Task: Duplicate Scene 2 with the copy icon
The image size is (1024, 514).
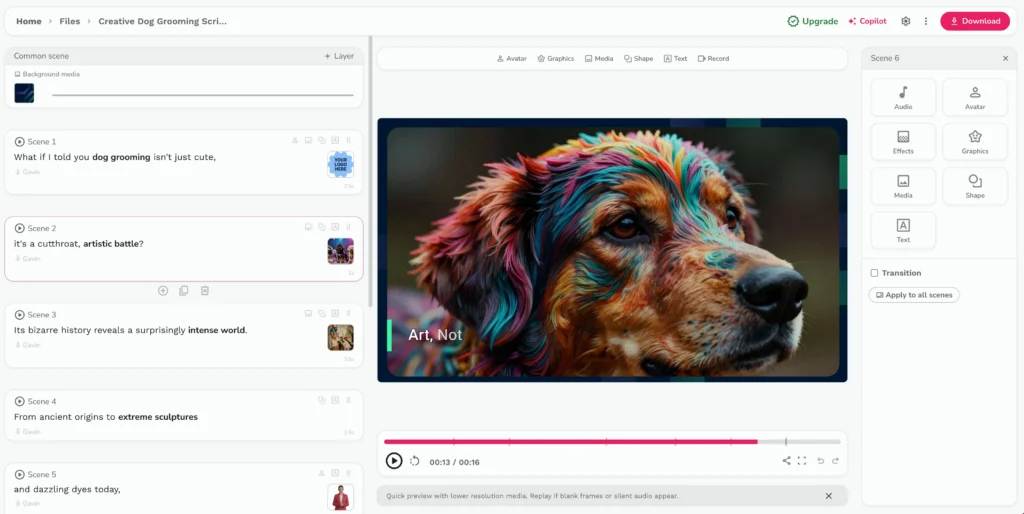Action: coord(184,291)
